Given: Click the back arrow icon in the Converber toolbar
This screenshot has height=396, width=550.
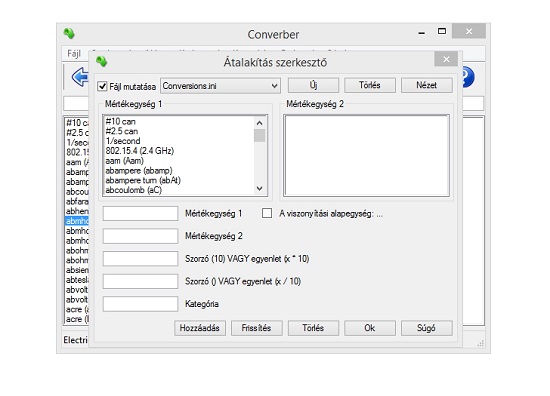Looking at the screenshot, I should 80,76.
